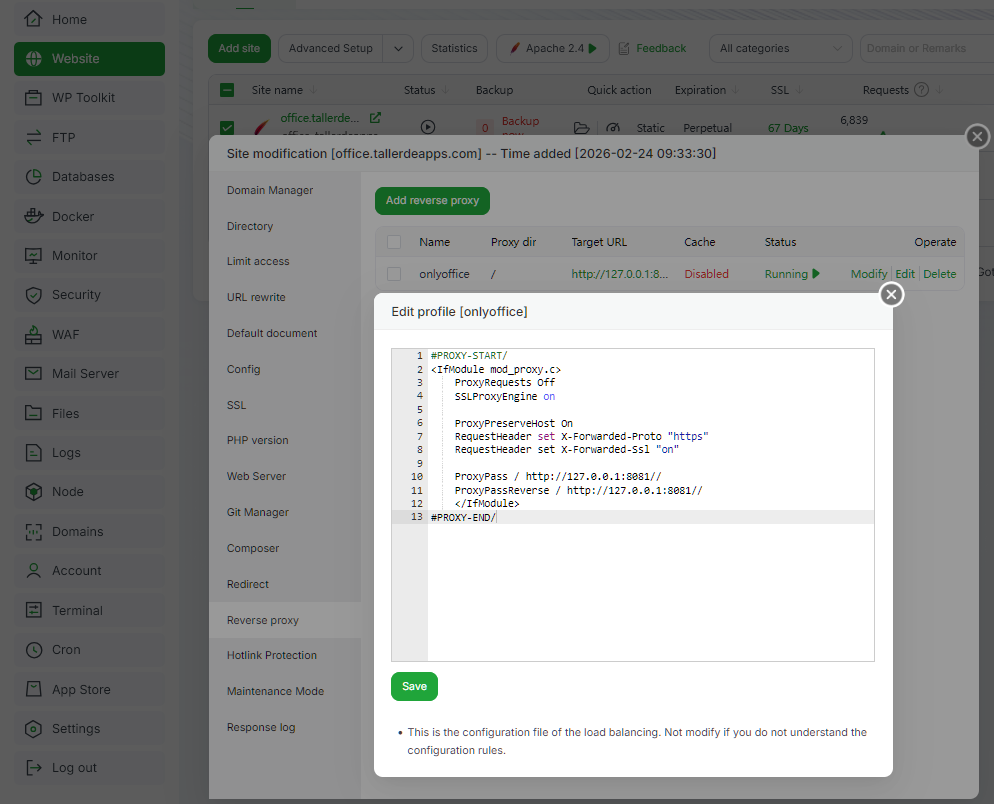Toggle the select-all checkbox in proxy table
This screenshot has width=994, height=804.
coord(393,241)
